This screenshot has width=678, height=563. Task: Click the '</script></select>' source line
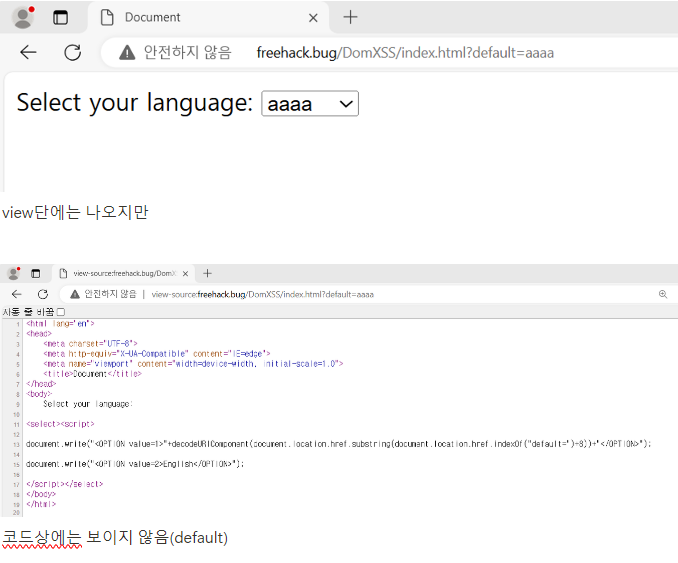(64, 483)
